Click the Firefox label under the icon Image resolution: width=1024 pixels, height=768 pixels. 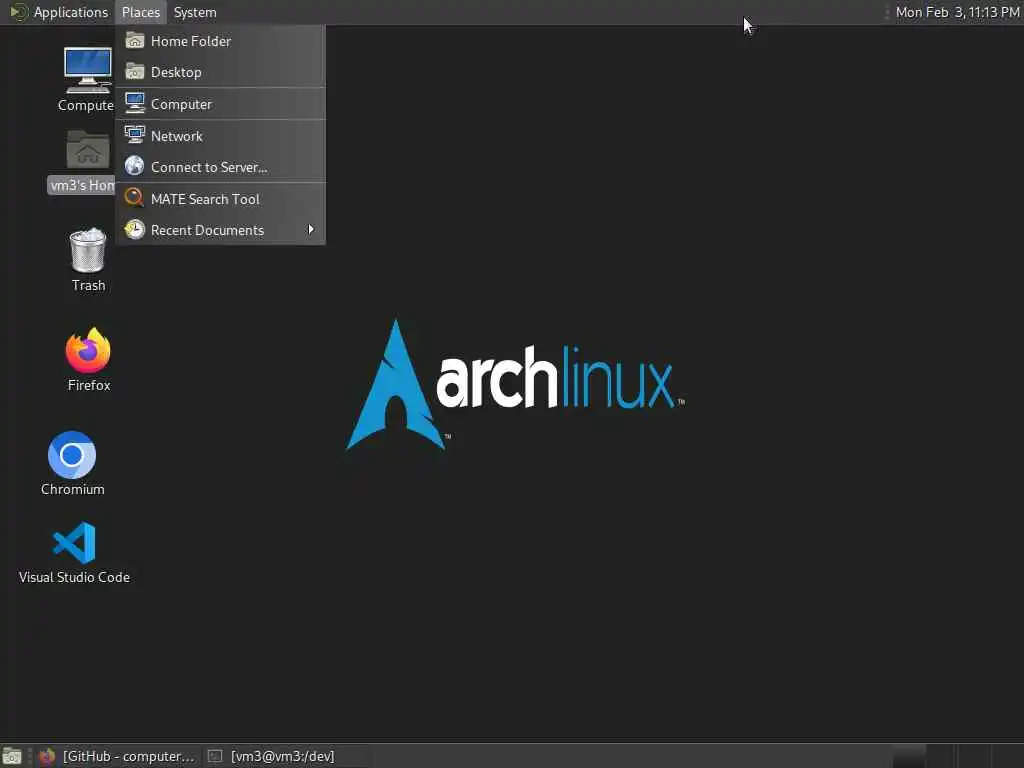pos(89,385)
